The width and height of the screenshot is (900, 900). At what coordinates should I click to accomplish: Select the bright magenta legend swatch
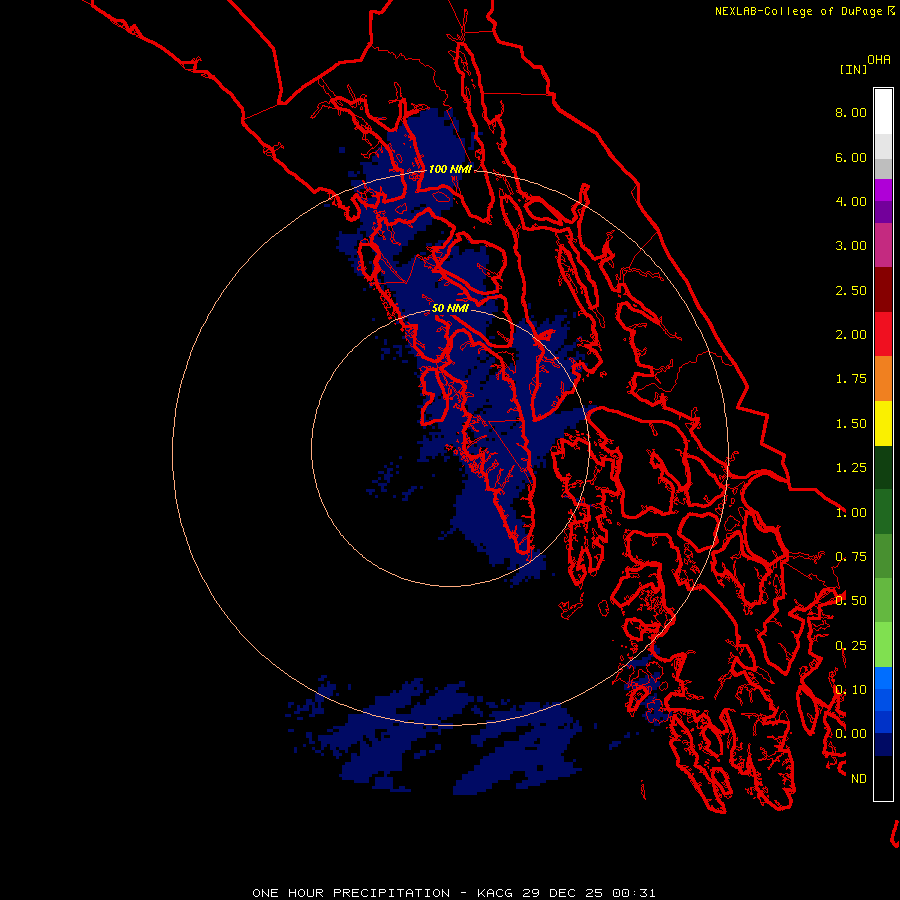point(883,190)
